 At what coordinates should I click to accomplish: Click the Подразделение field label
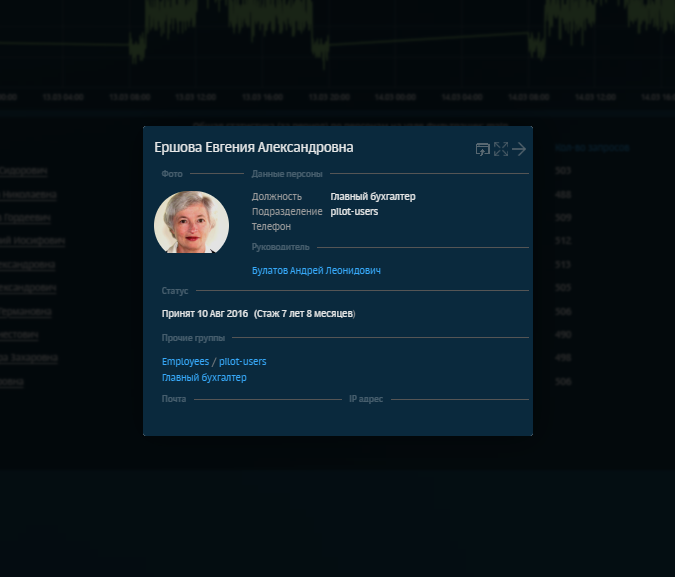coord(287,211)
